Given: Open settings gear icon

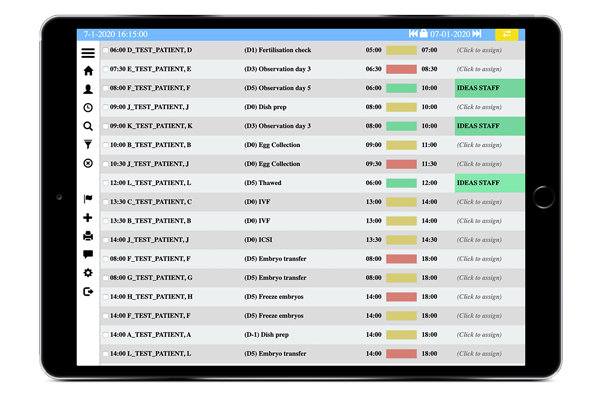Looking at the screenshot, I should (x=88, y=273).
